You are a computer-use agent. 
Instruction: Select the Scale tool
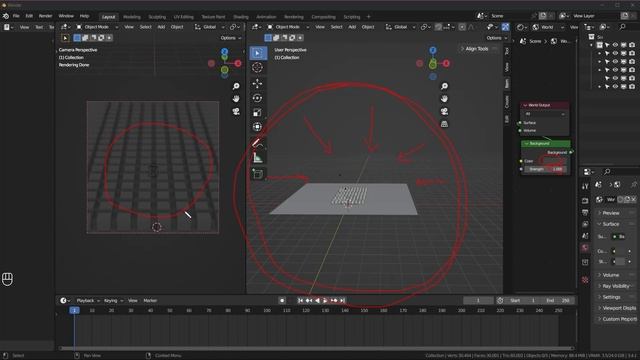pyautogui.click(x=257, y=113)
